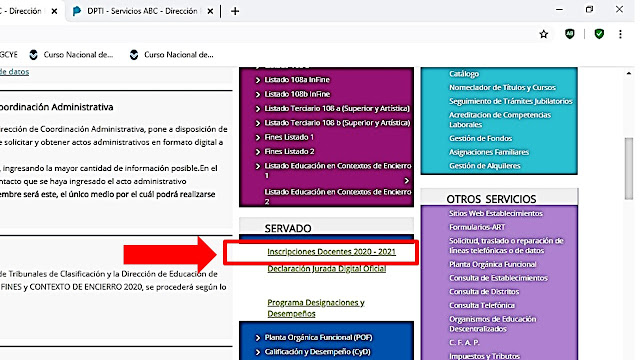Screen dimensions: 640x360
Task: Close the first browser tab
Action: coord(54,11)
